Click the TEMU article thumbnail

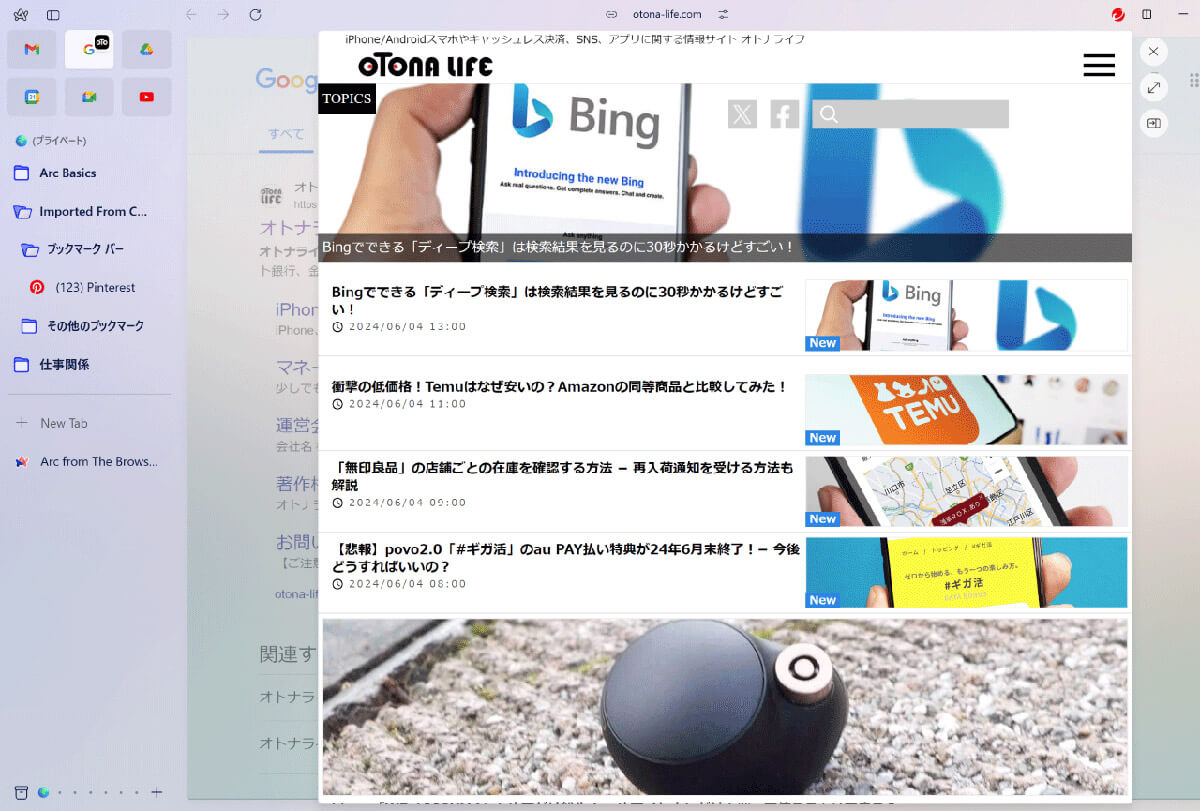966,410
